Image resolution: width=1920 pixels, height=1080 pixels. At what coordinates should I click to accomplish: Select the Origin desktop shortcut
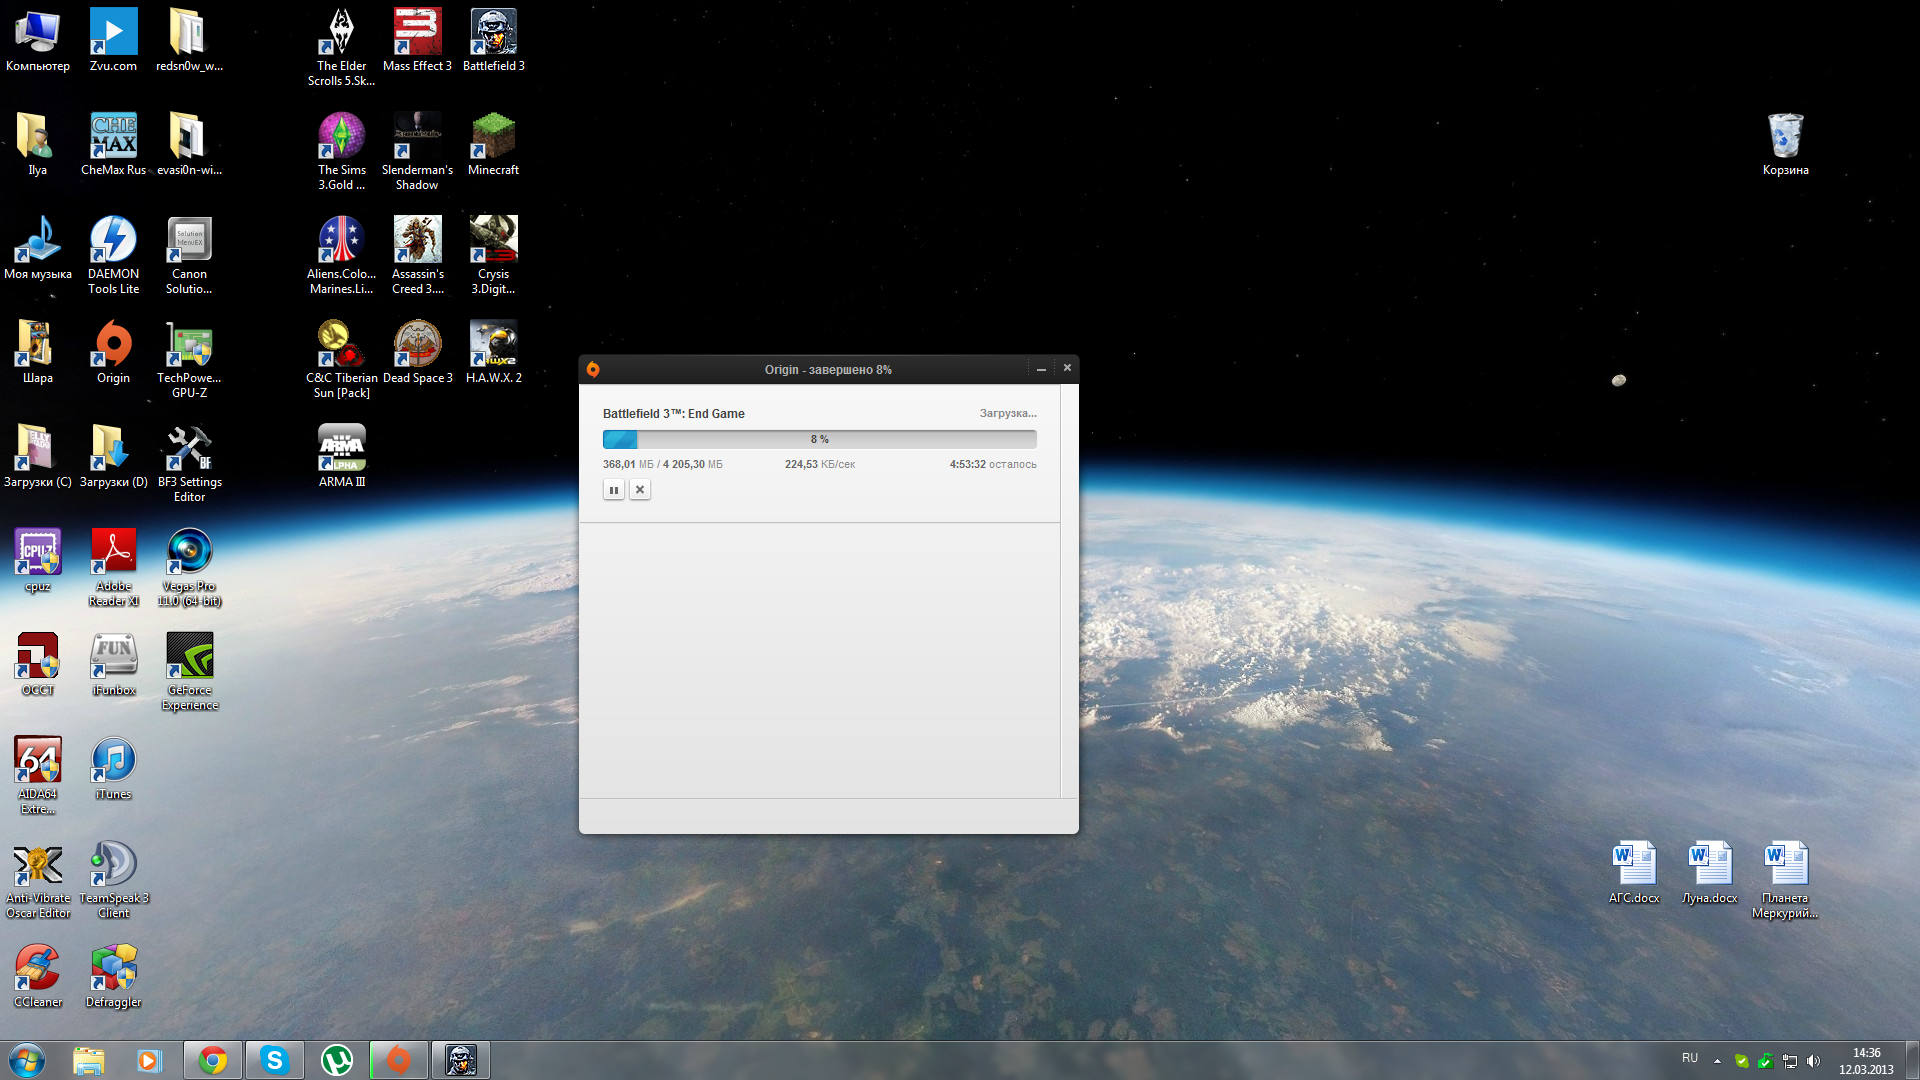[x=114, y=353]
